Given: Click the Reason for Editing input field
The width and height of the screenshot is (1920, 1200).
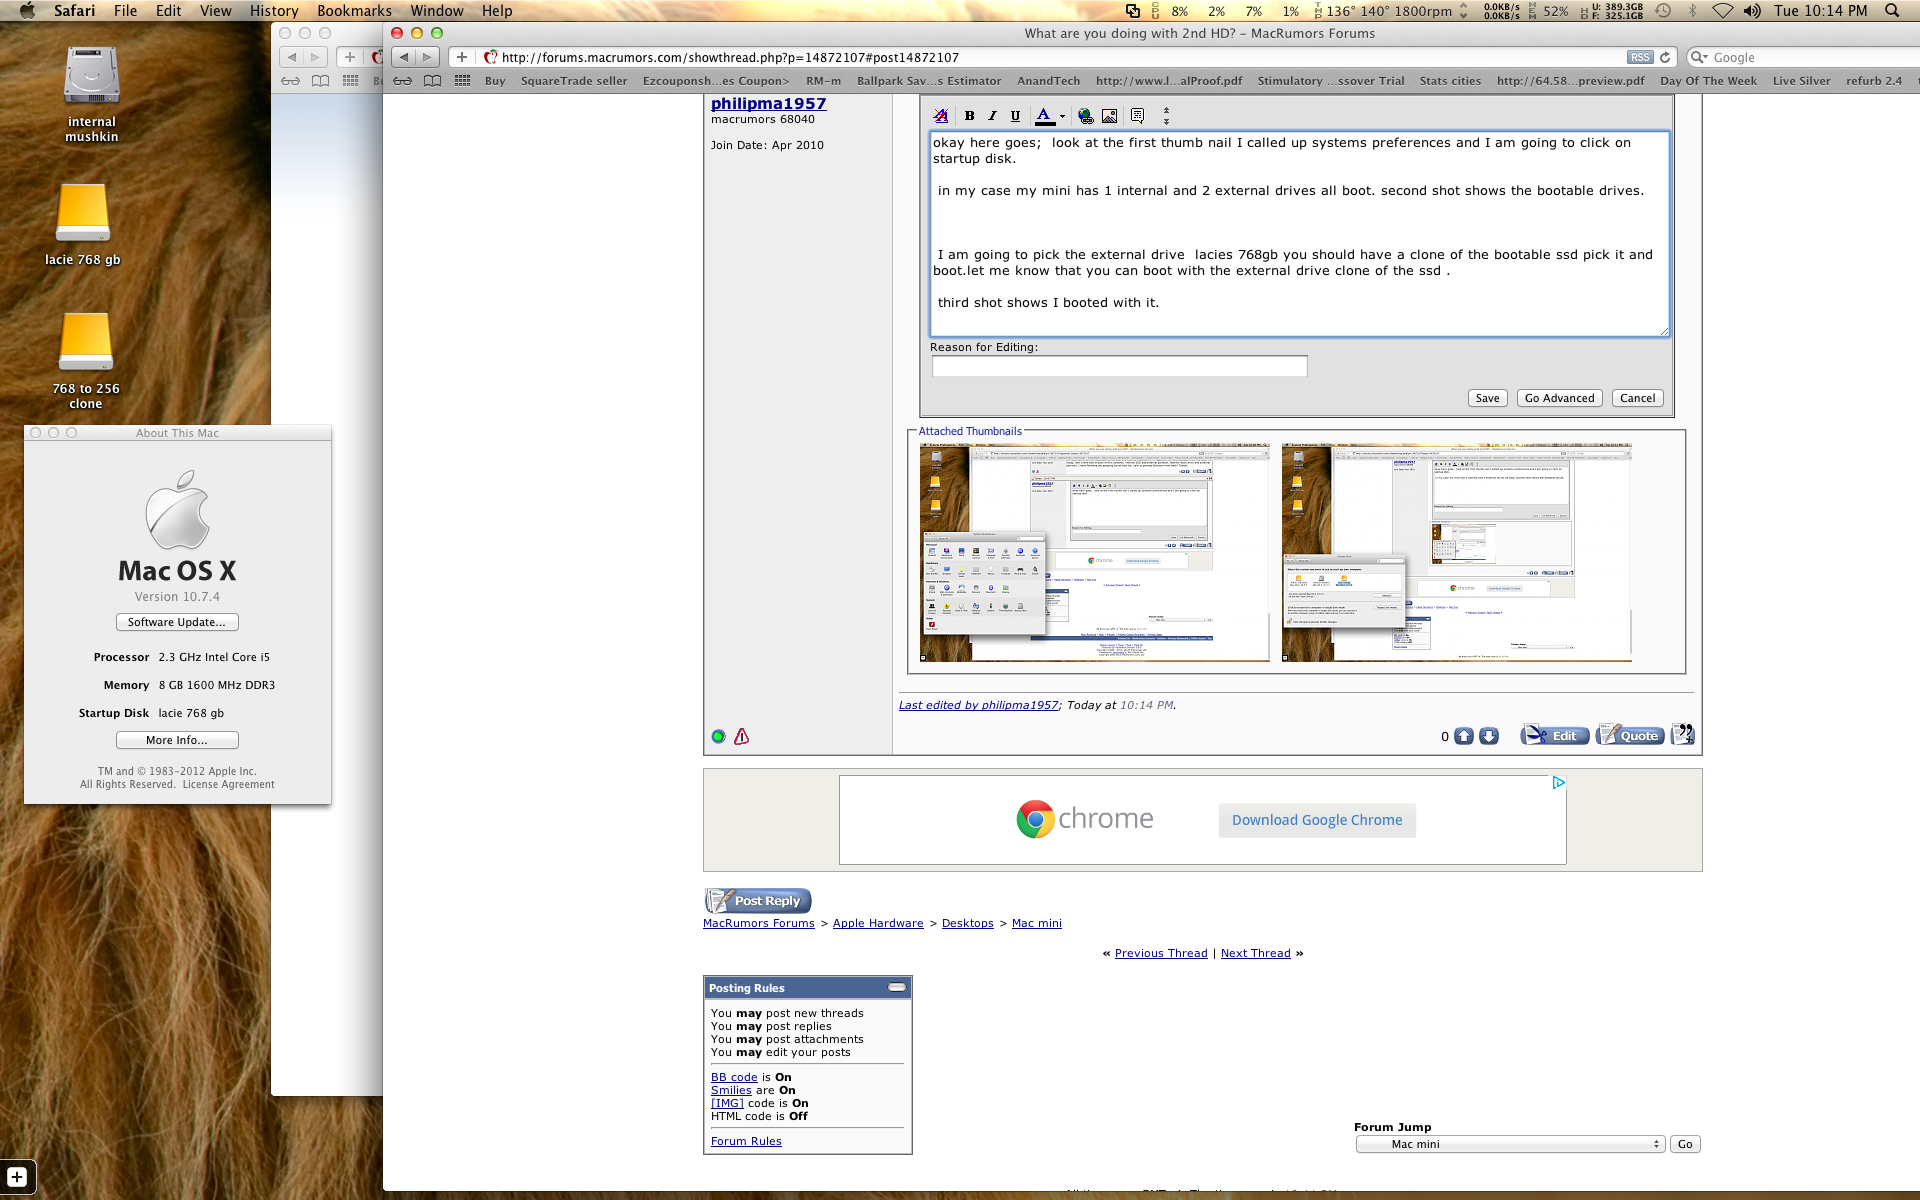Looking at the screenshot, I should pos(1119,367).
